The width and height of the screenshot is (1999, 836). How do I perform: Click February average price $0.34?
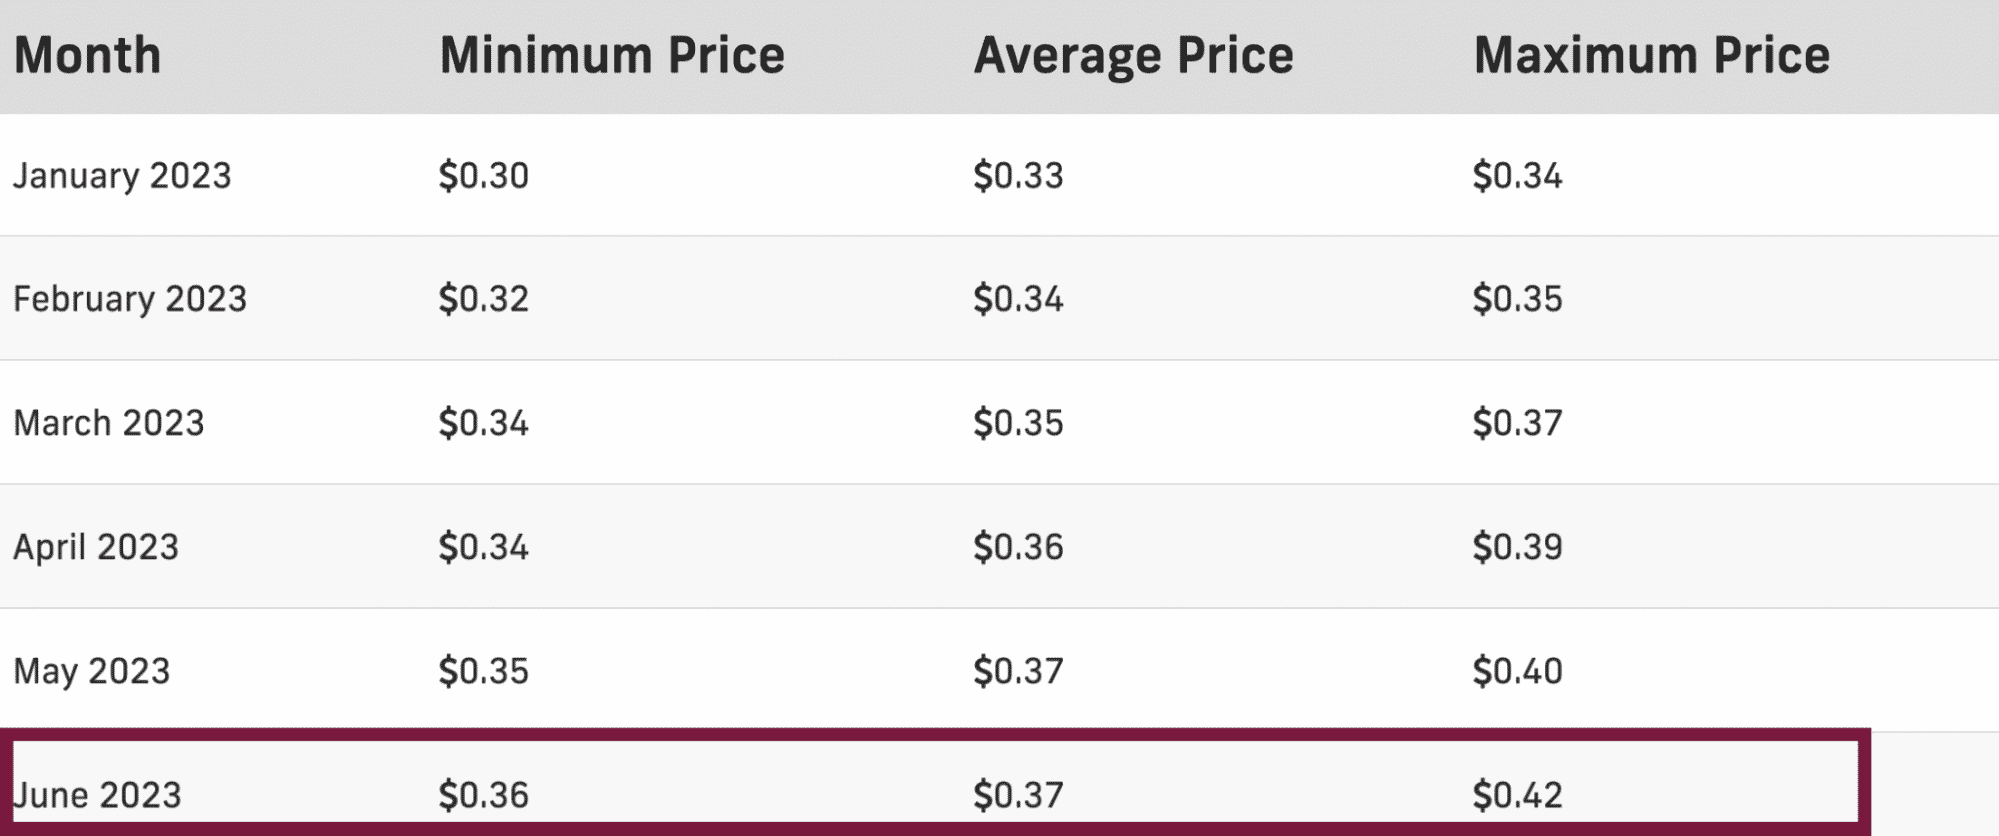[x=1018, y=299]
